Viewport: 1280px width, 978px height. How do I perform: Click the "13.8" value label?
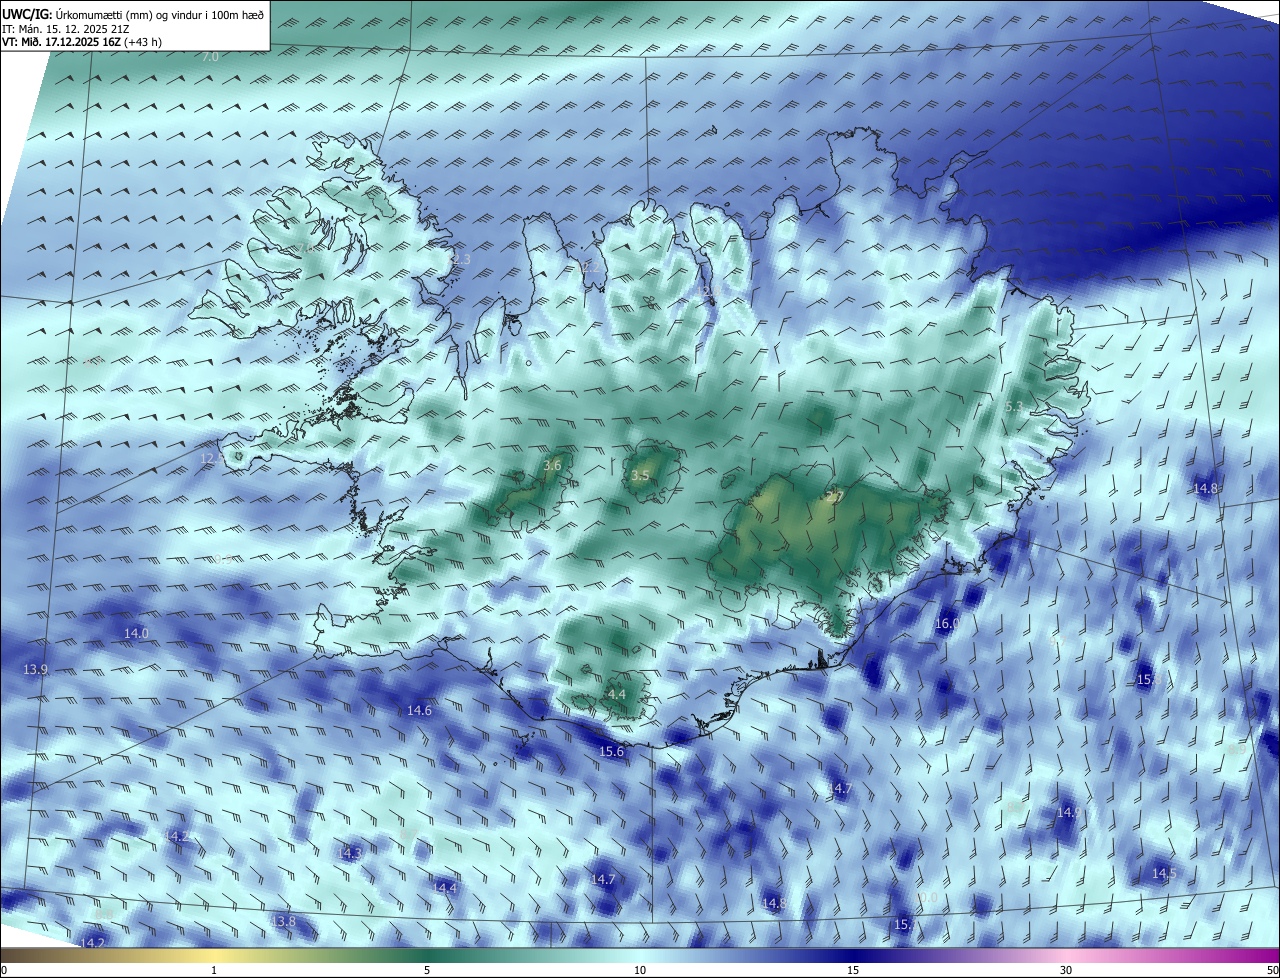[x=283, y=921]
